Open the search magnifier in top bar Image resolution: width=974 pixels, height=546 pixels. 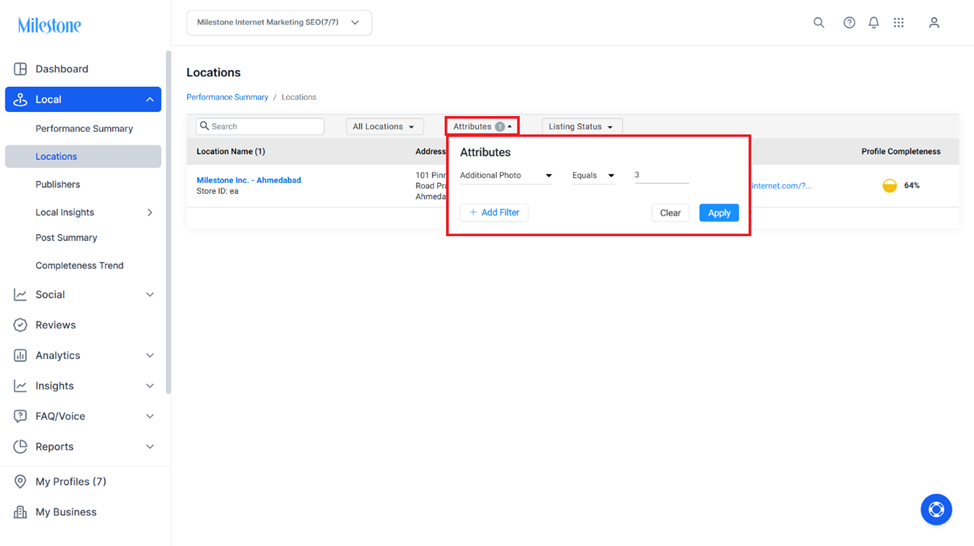coord(819,22)
